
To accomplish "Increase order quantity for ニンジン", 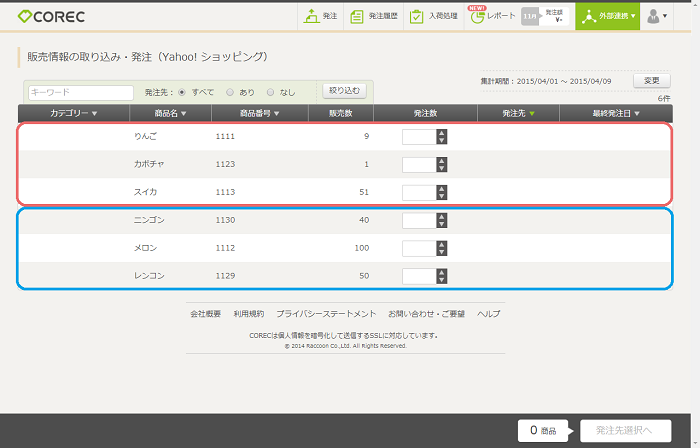I will 442,216.
